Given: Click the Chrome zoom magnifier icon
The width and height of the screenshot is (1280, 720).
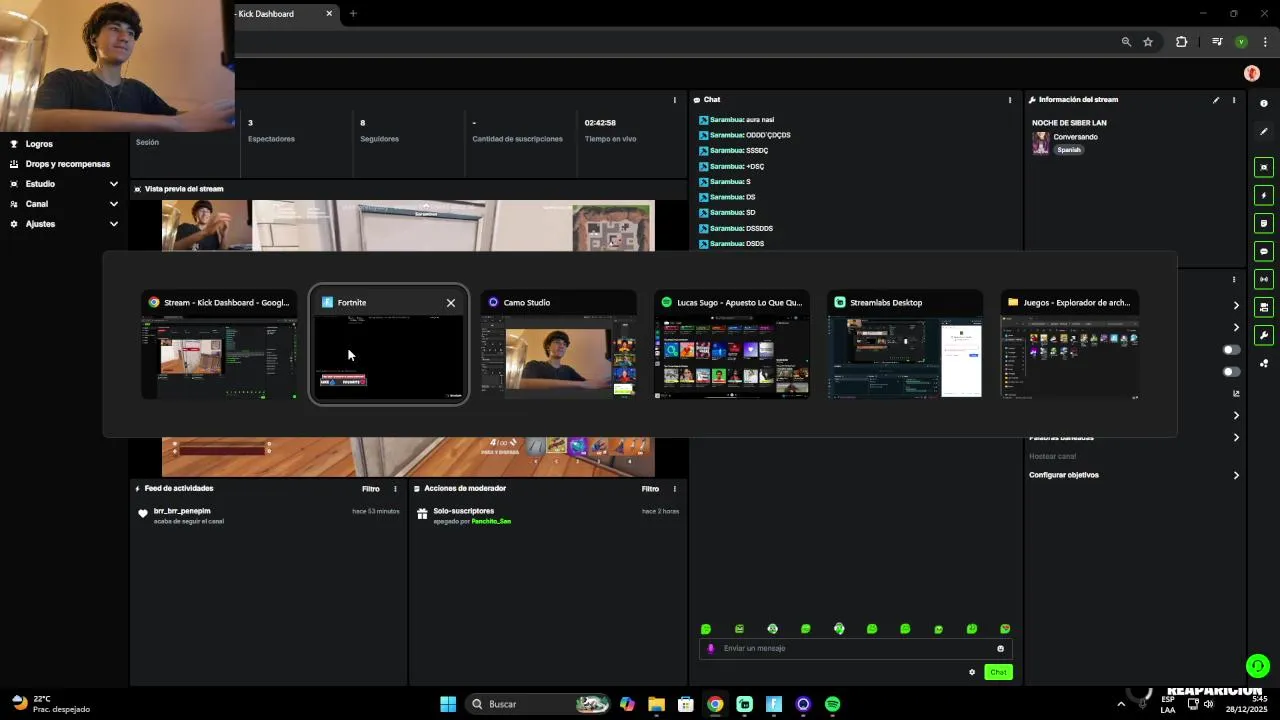Looking at the screenshot, I should [1126, 42].
